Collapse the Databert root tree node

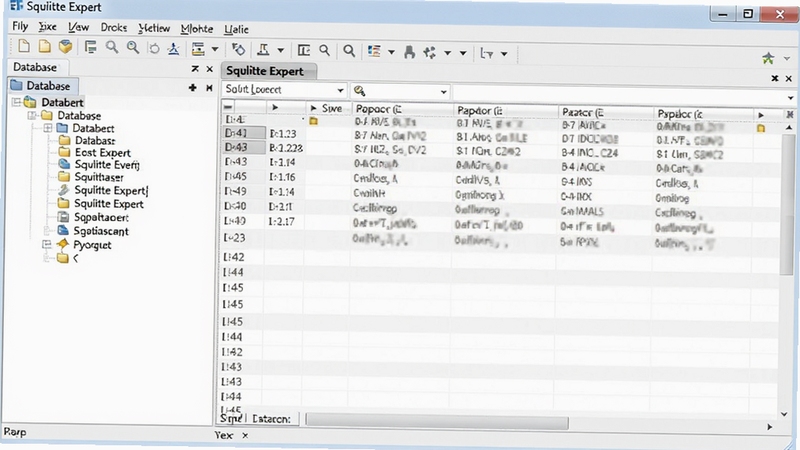(x=16, y=102)
